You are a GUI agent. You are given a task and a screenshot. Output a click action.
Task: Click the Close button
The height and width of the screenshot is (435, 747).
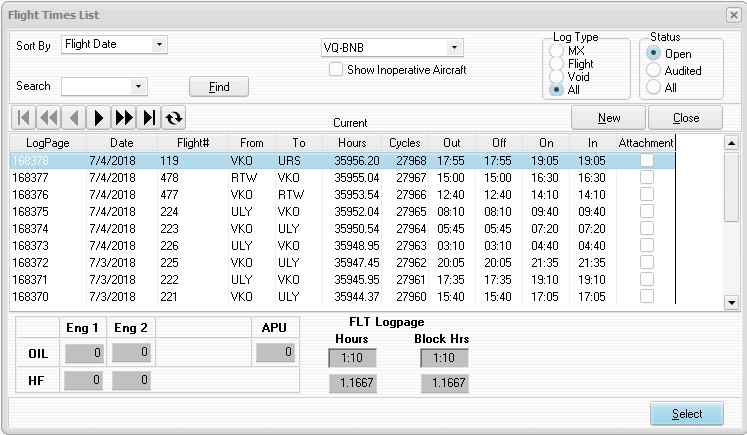coord(686,118)
